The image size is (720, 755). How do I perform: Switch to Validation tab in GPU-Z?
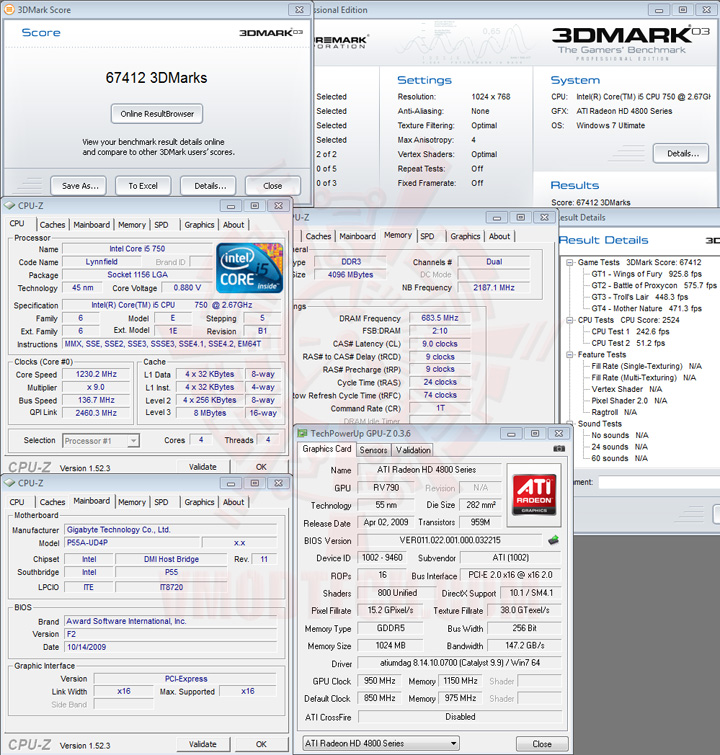[413, 450]
